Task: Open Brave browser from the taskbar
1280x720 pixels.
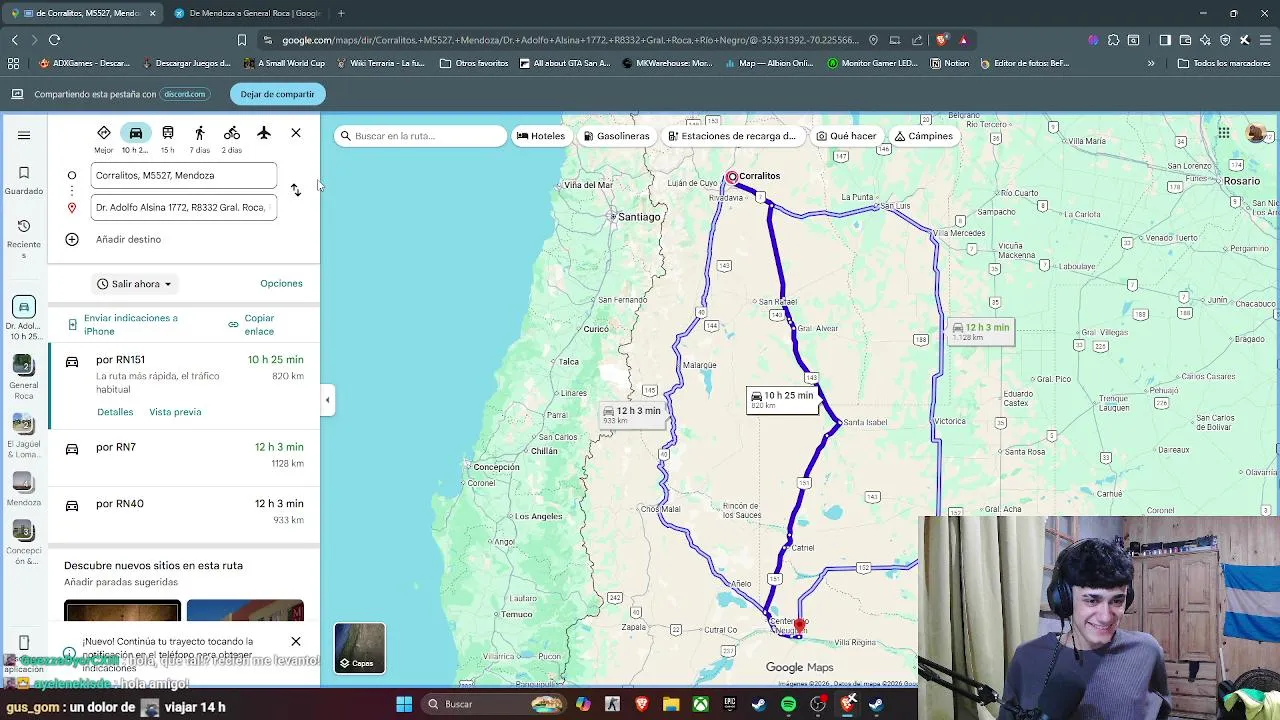Action: coord(642,705)
